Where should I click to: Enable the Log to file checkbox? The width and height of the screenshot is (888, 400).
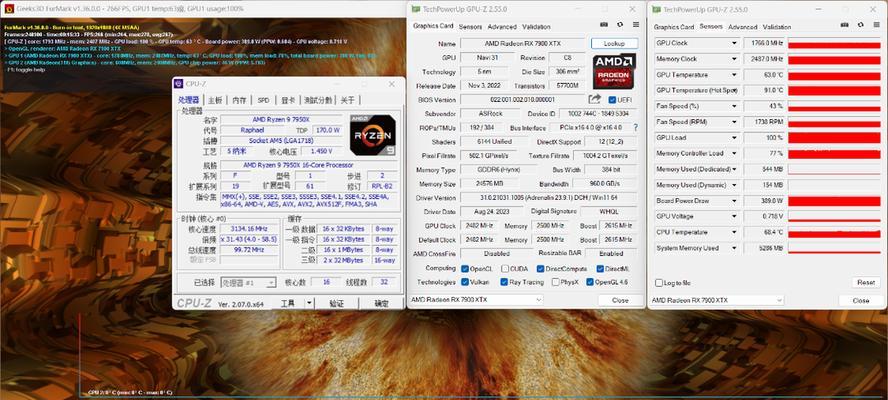click(x=659, y=283)
